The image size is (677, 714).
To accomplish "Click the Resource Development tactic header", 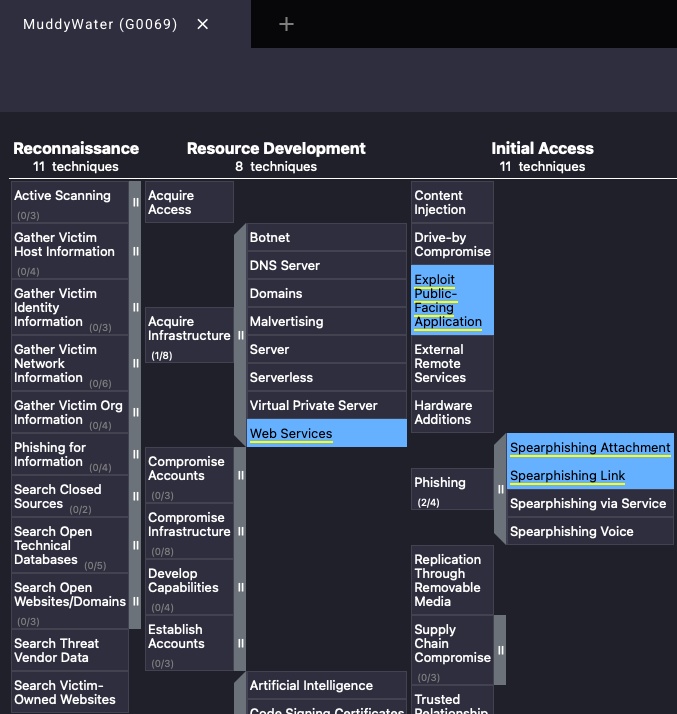I will 276,148.
